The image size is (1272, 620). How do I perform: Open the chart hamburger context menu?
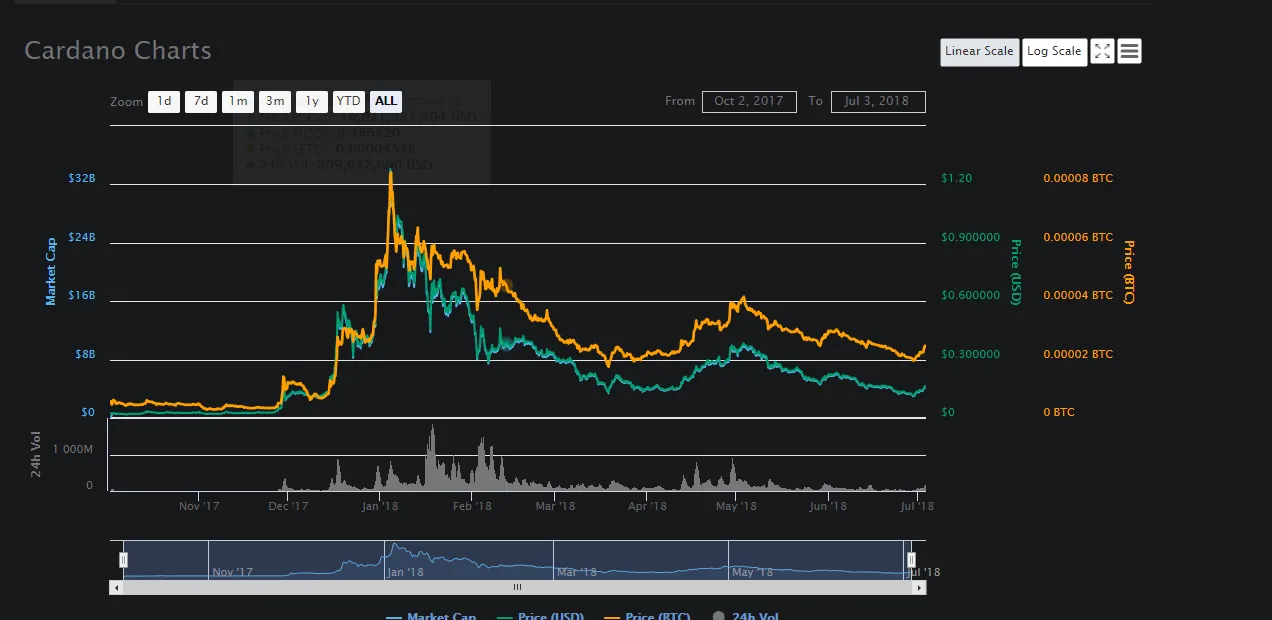click(x=1130, y=51)
